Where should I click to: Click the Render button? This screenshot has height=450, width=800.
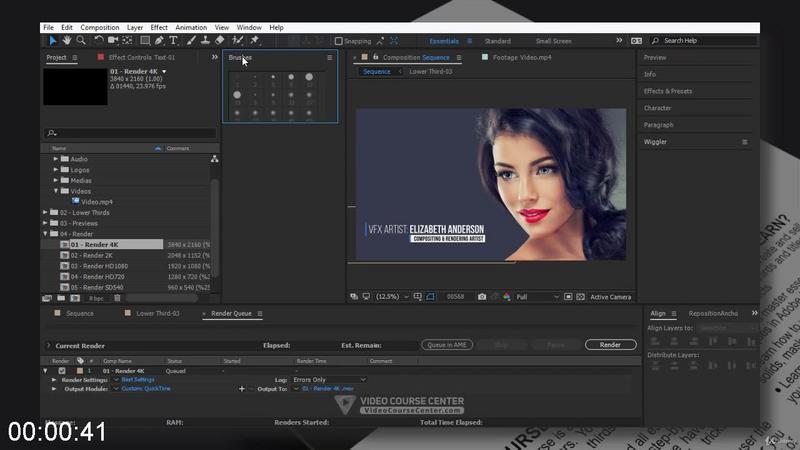point(610,345)
